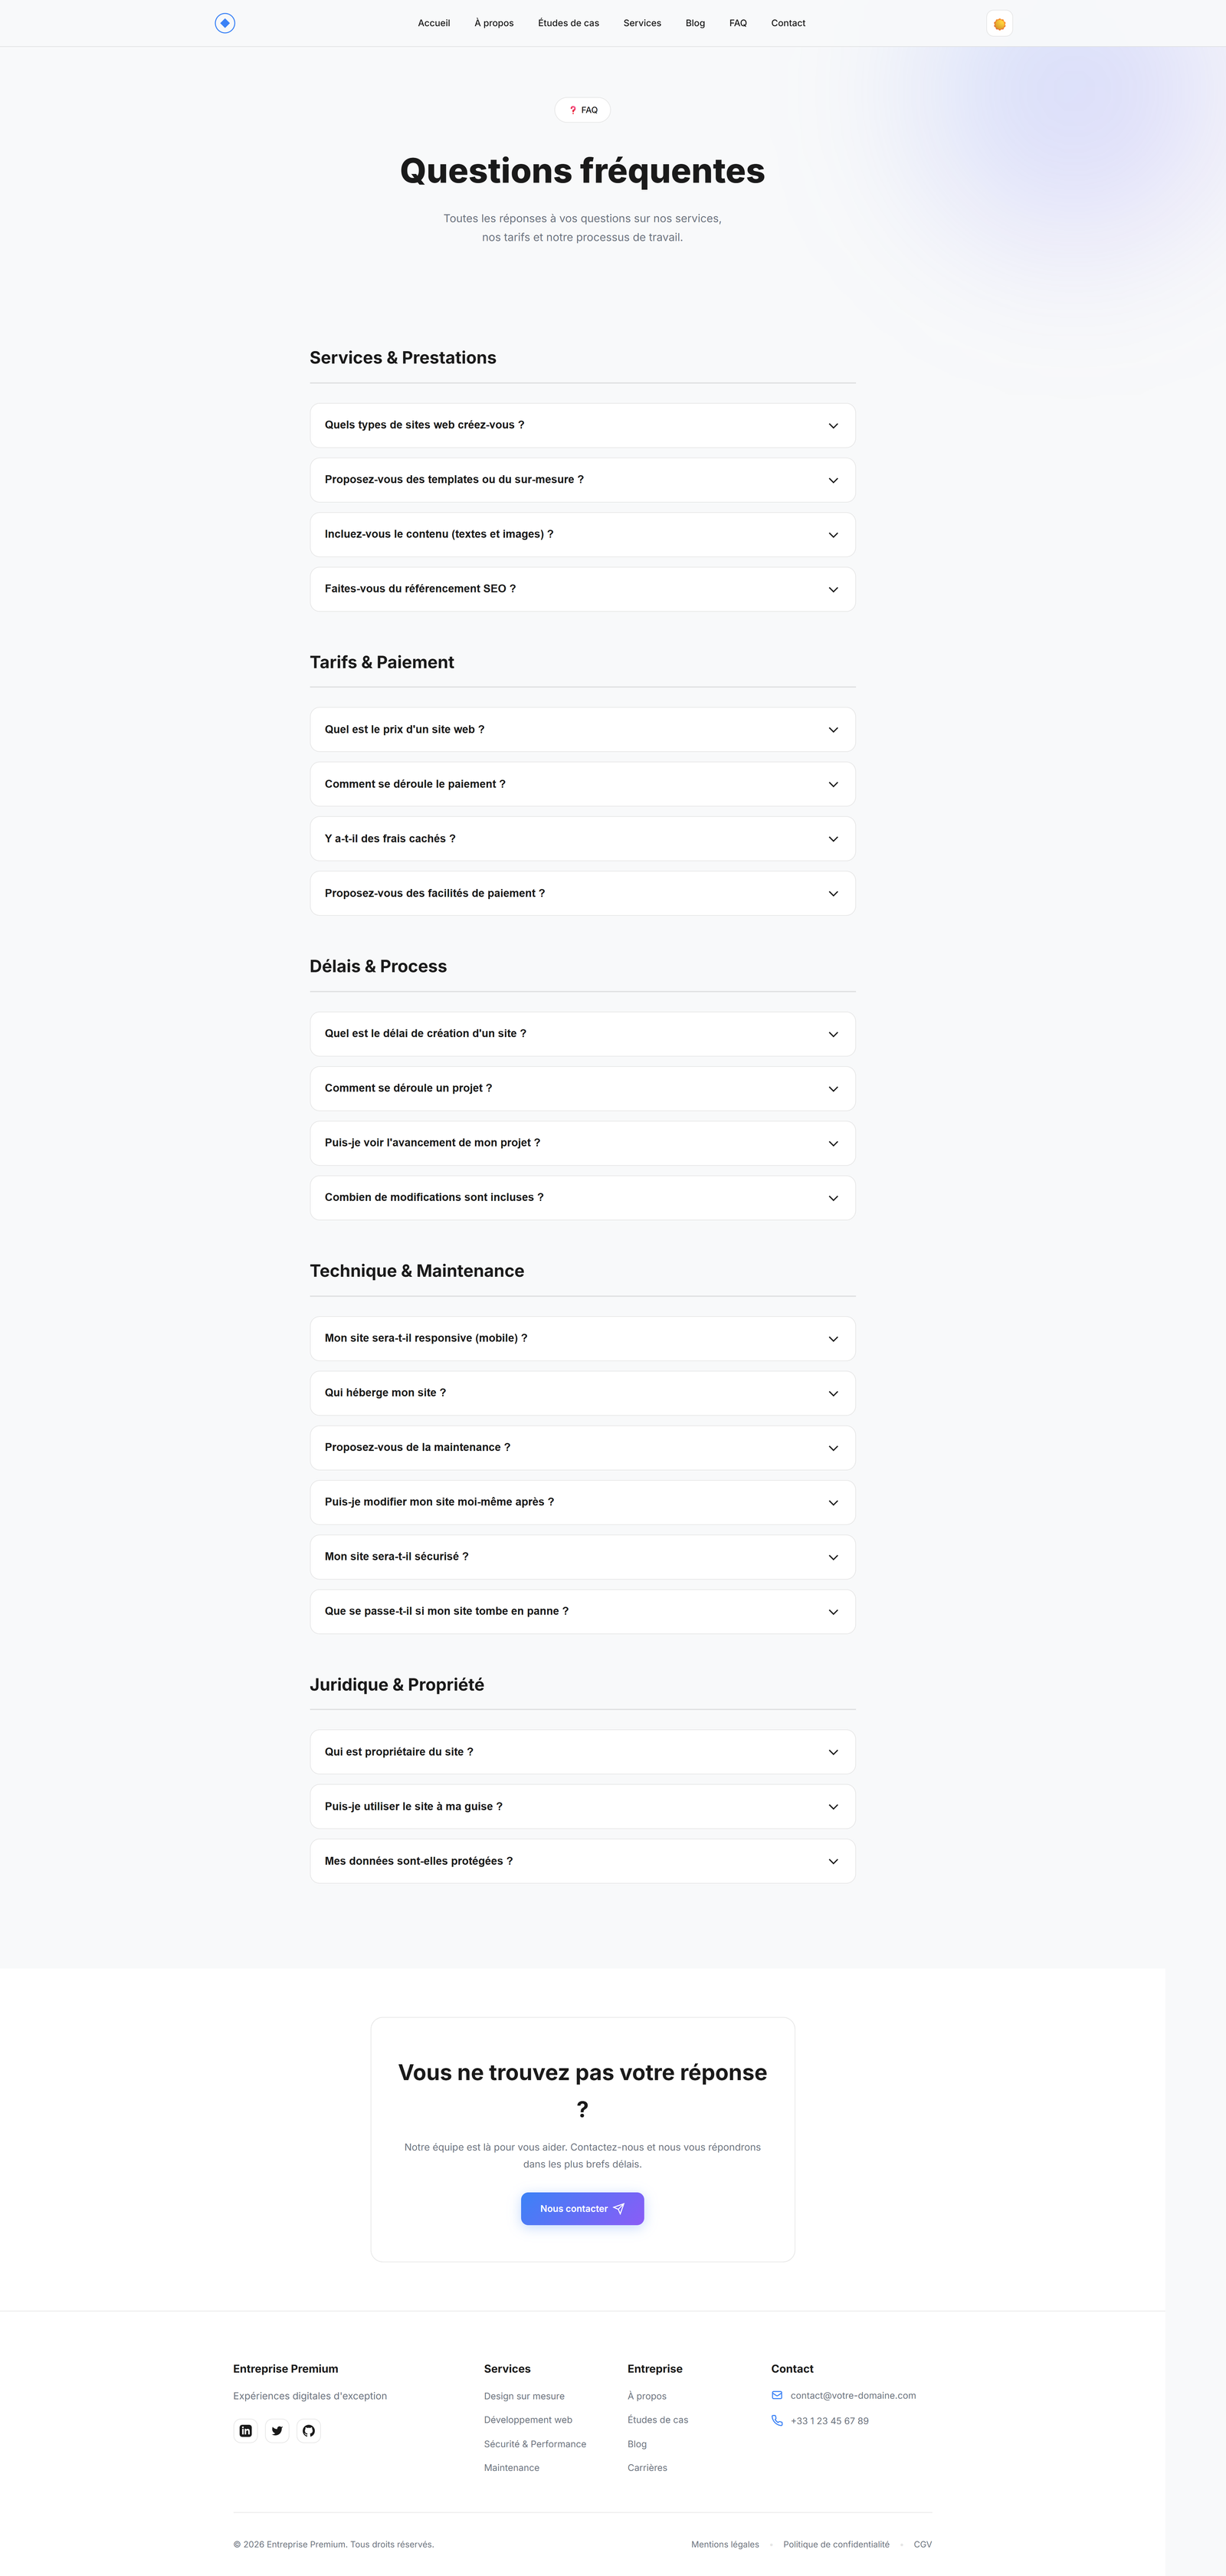Click the "Nous contacter" button
The image size is (1226, 2576).
coord(582,2209)
